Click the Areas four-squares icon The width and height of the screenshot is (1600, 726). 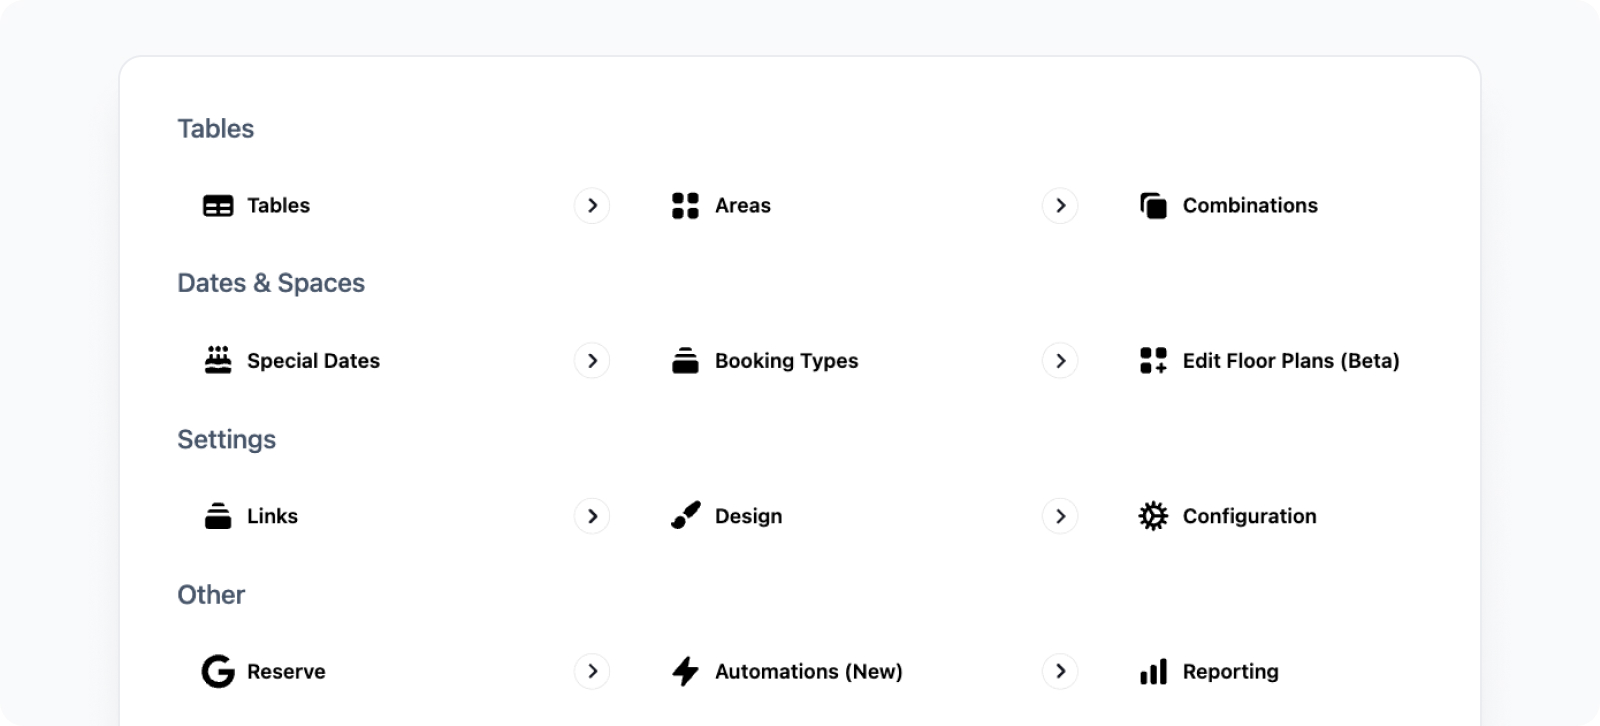pyautogui.click(x=685, y=206)
